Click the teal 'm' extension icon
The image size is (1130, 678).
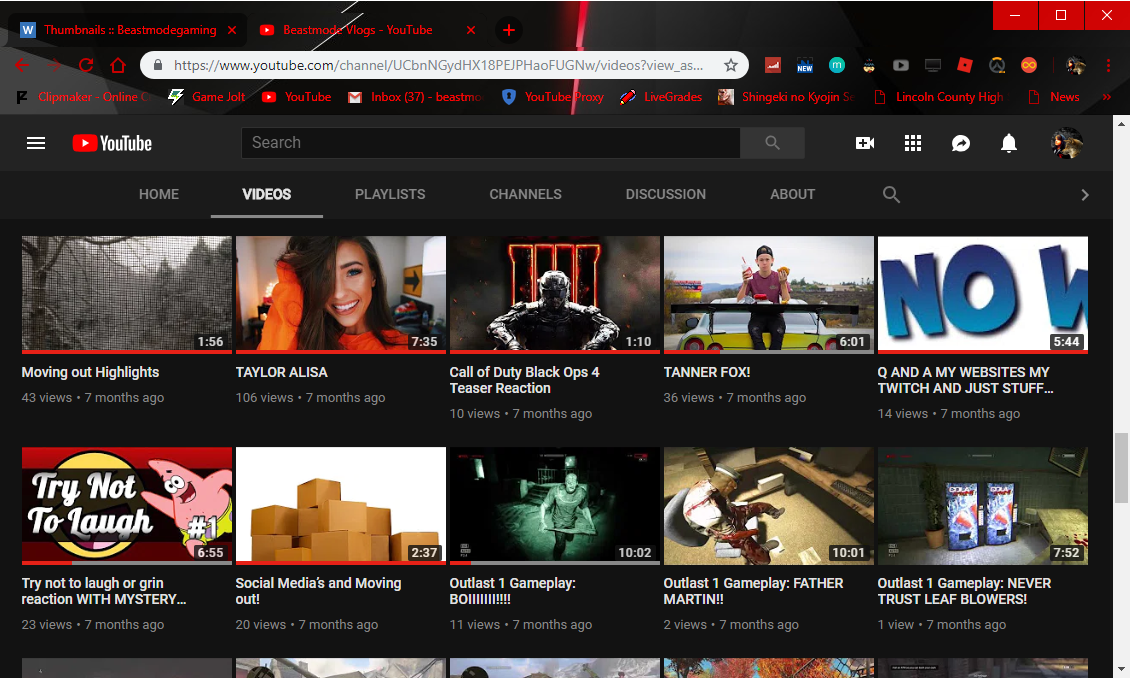click(x=837, y=66)
